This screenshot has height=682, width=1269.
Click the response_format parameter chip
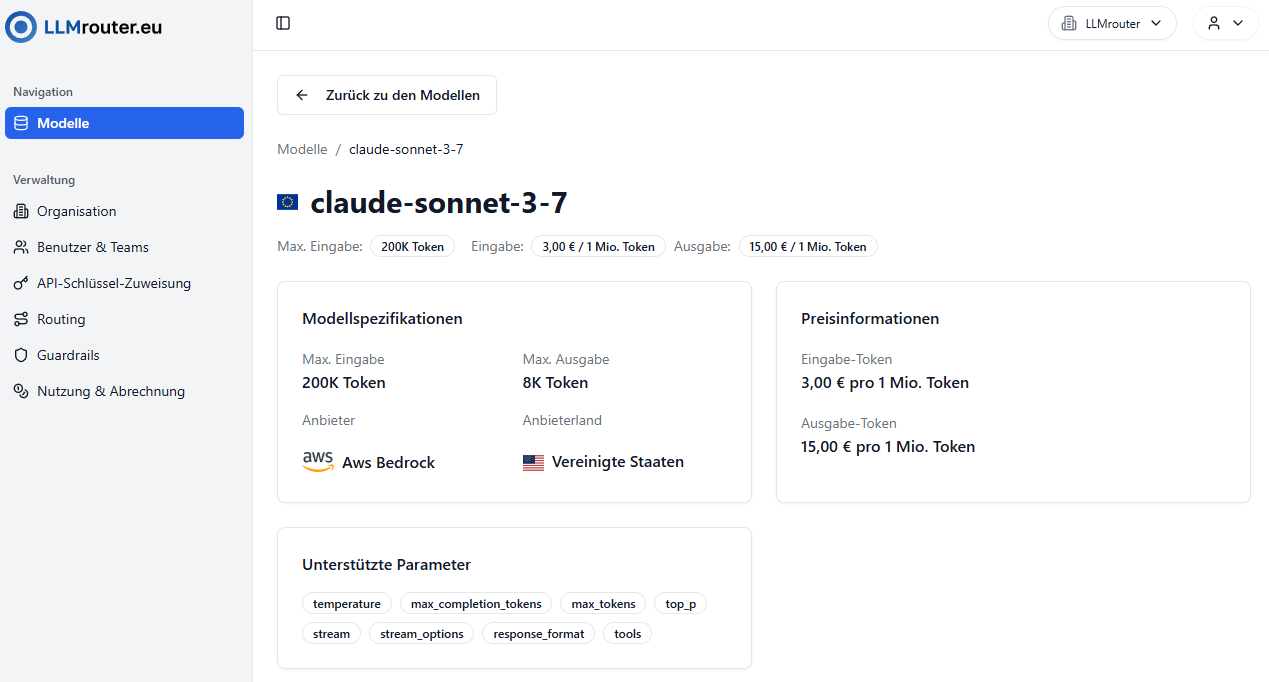pyautogui.click(x=539, y=634)
